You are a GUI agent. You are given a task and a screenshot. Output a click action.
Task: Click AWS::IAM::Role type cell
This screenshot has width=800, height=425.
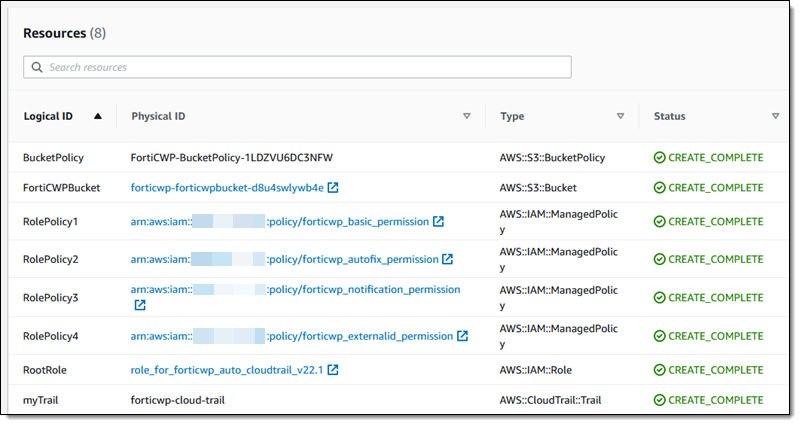click(536, 370)
